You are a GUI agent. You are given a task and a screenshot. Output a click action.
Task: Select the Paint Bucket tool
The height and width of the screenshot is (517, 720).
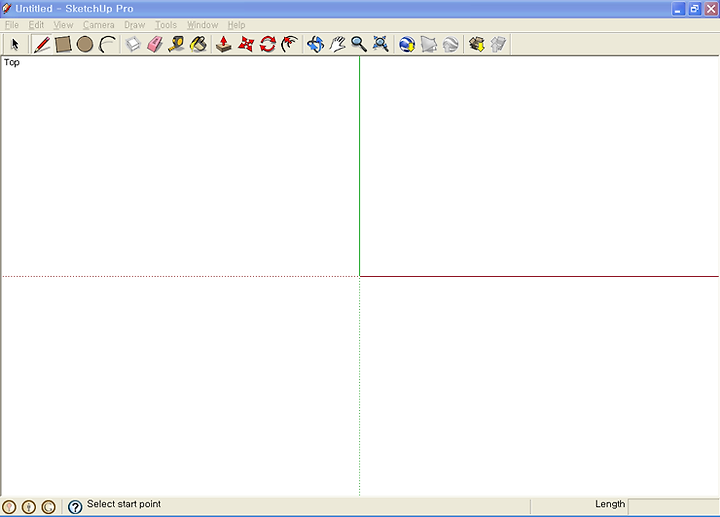click(x=198, y=45)
